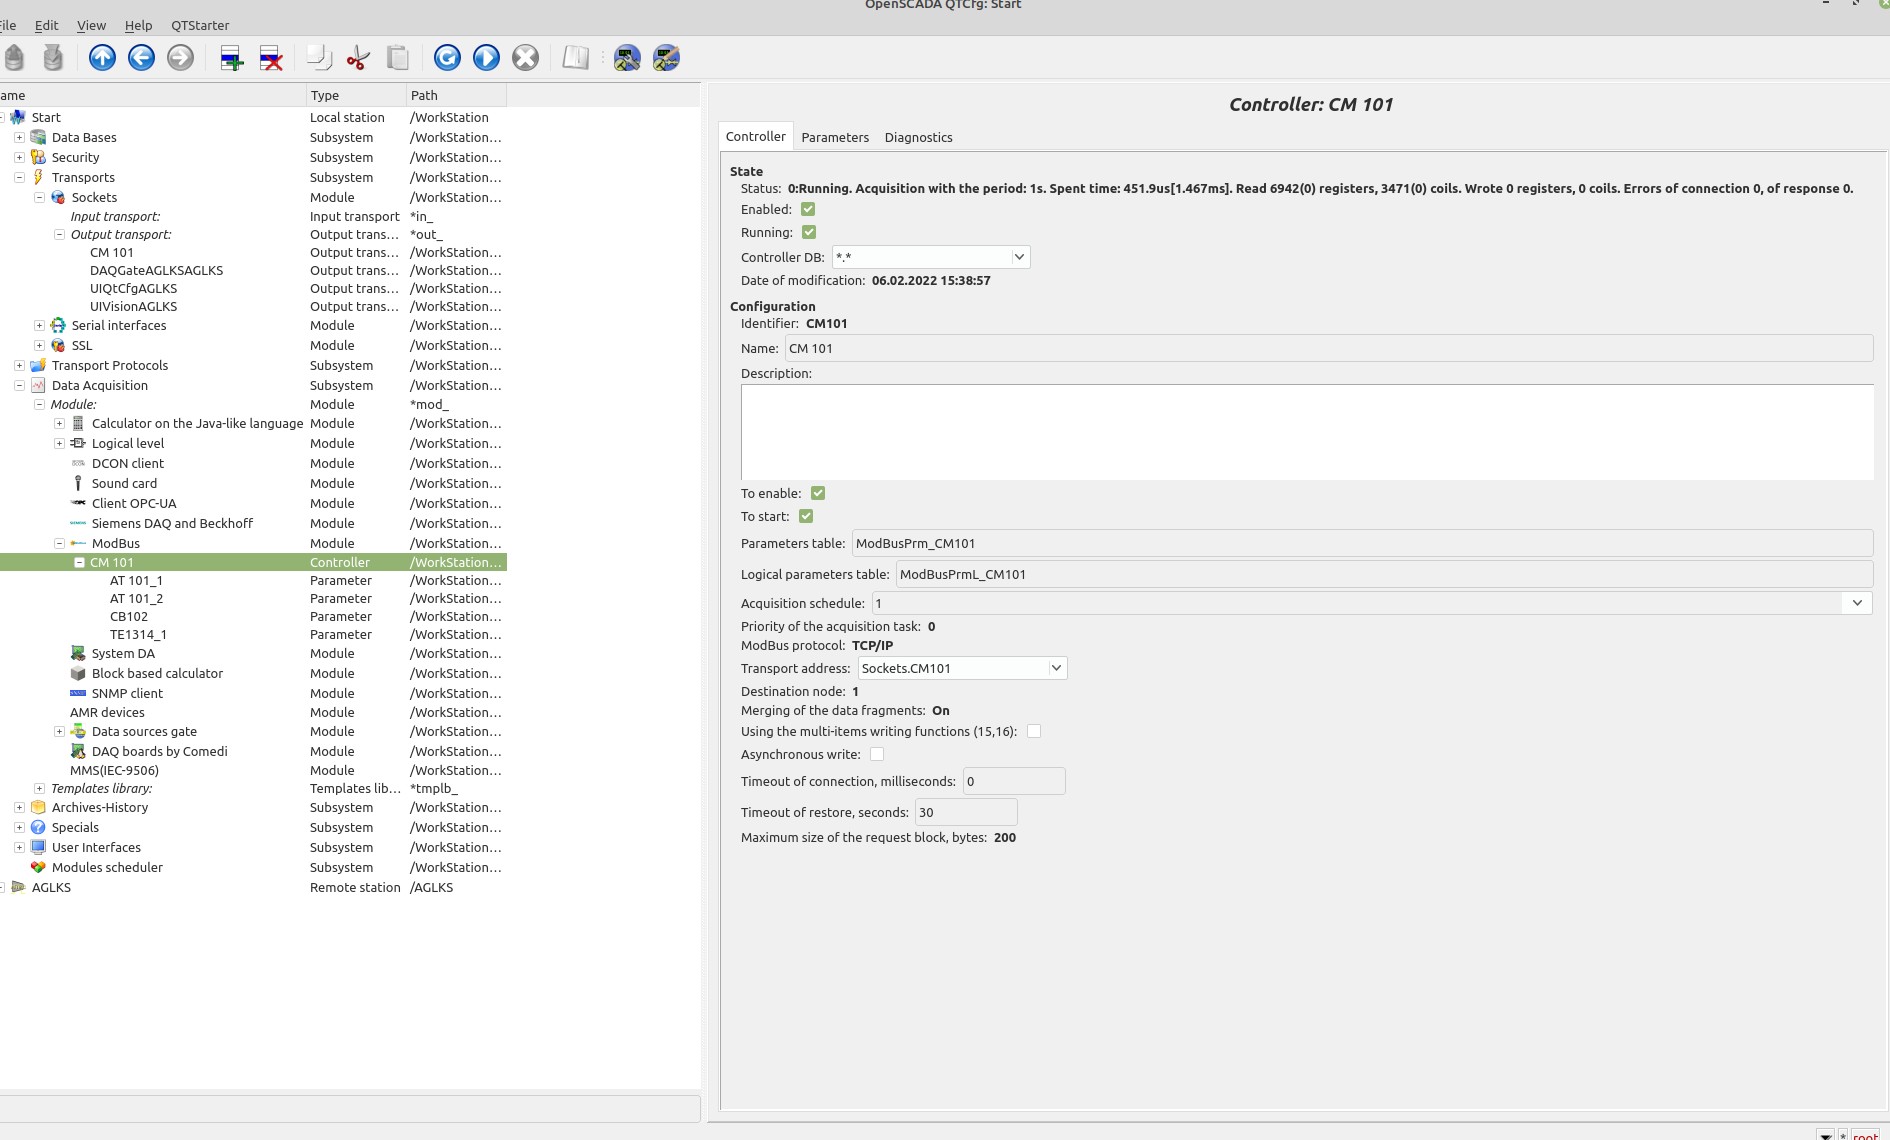Open the Acquisition schedule dropdown arrow
Viewport: 1890px width, 1140px height.
(1857, 603)
